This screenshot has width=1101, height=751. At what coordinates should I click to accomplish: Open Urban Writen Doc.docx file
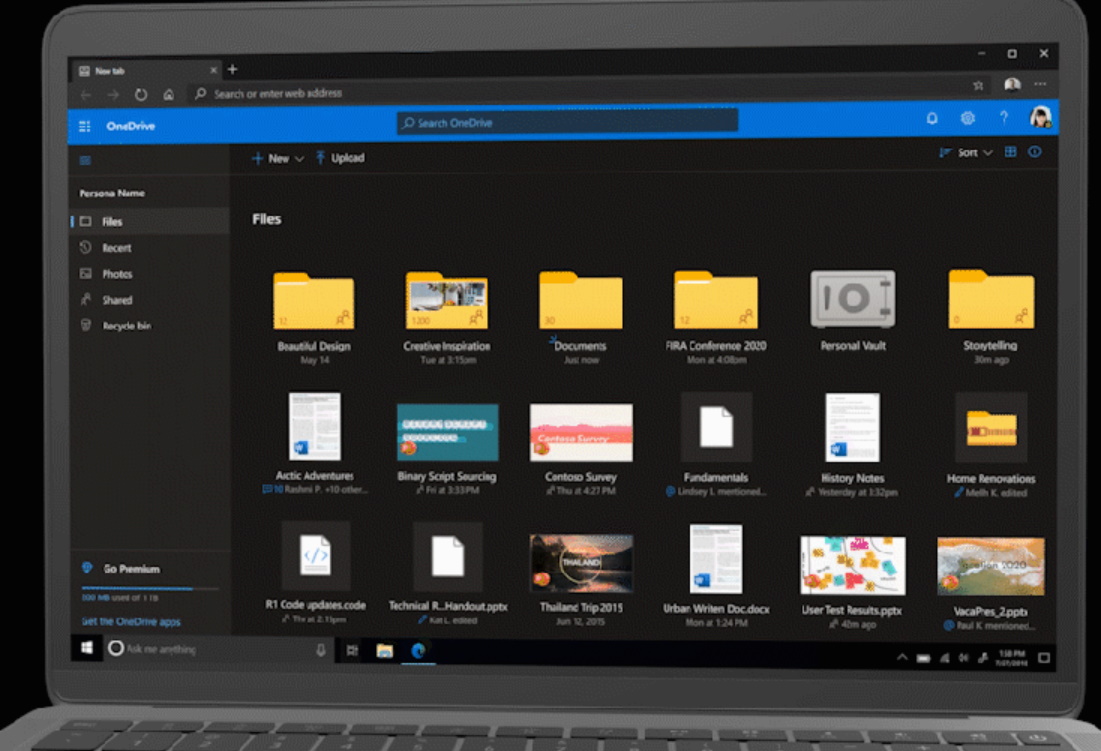coord(716,559)
